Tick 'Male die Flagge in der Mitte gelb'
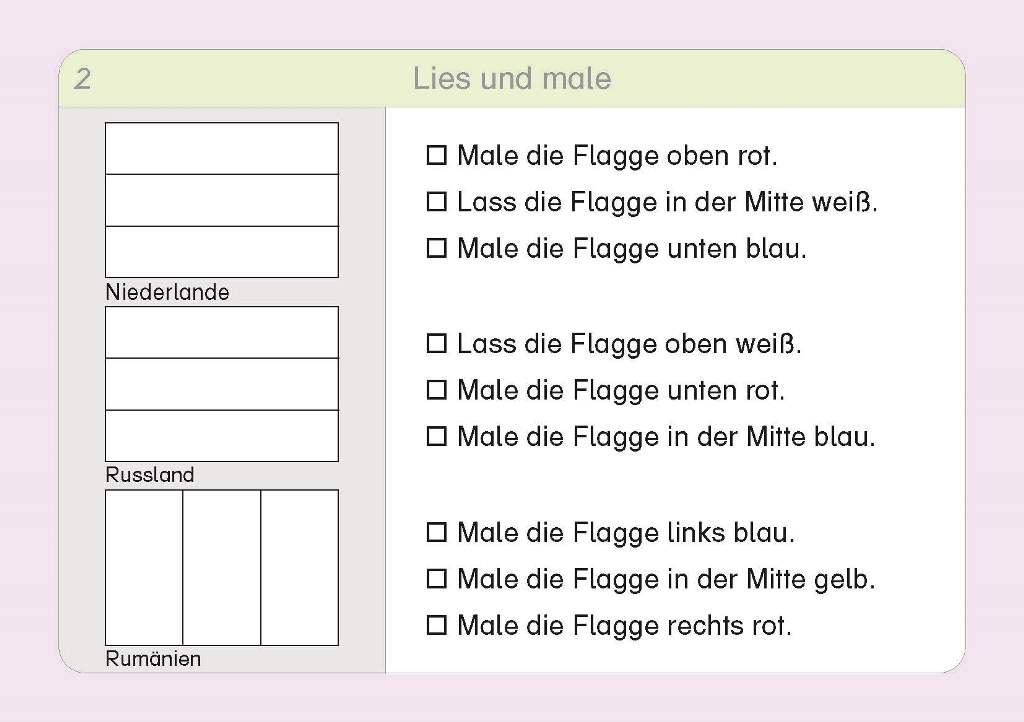The width and height of the screenshot is (1024, 722). 436,579
